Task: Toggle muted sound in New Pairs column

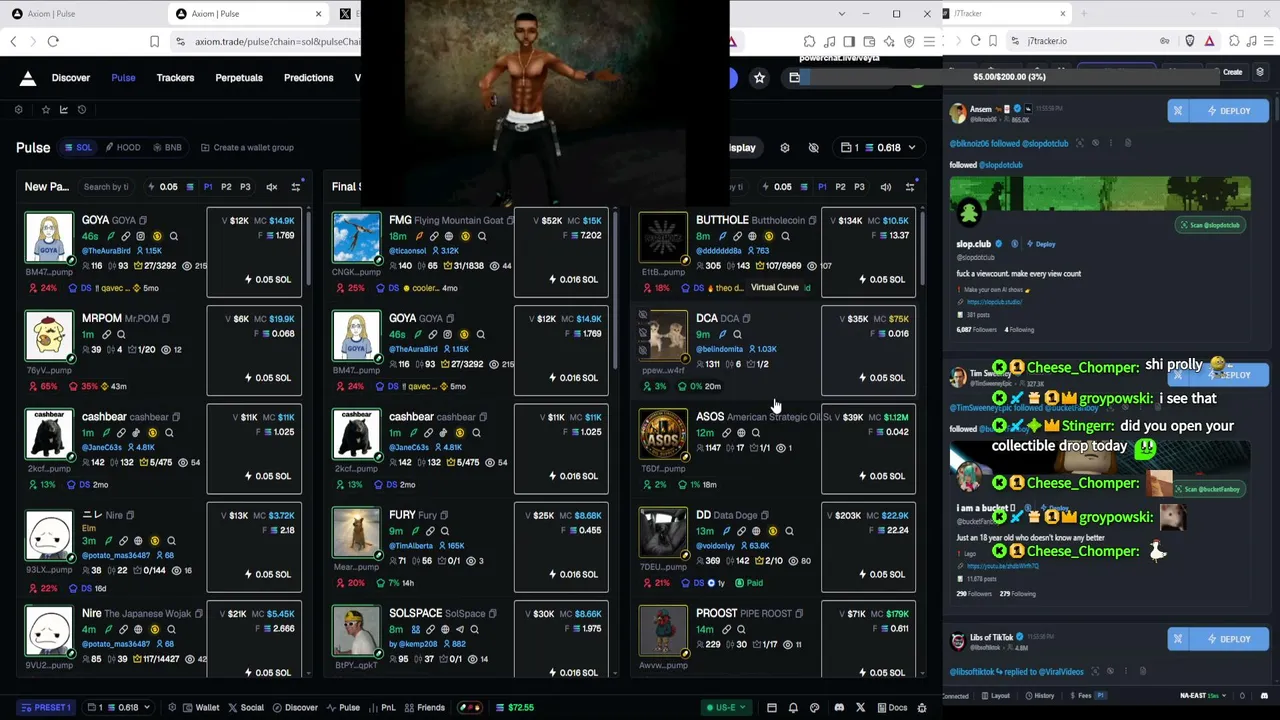Action: click(x=271, y=187)
